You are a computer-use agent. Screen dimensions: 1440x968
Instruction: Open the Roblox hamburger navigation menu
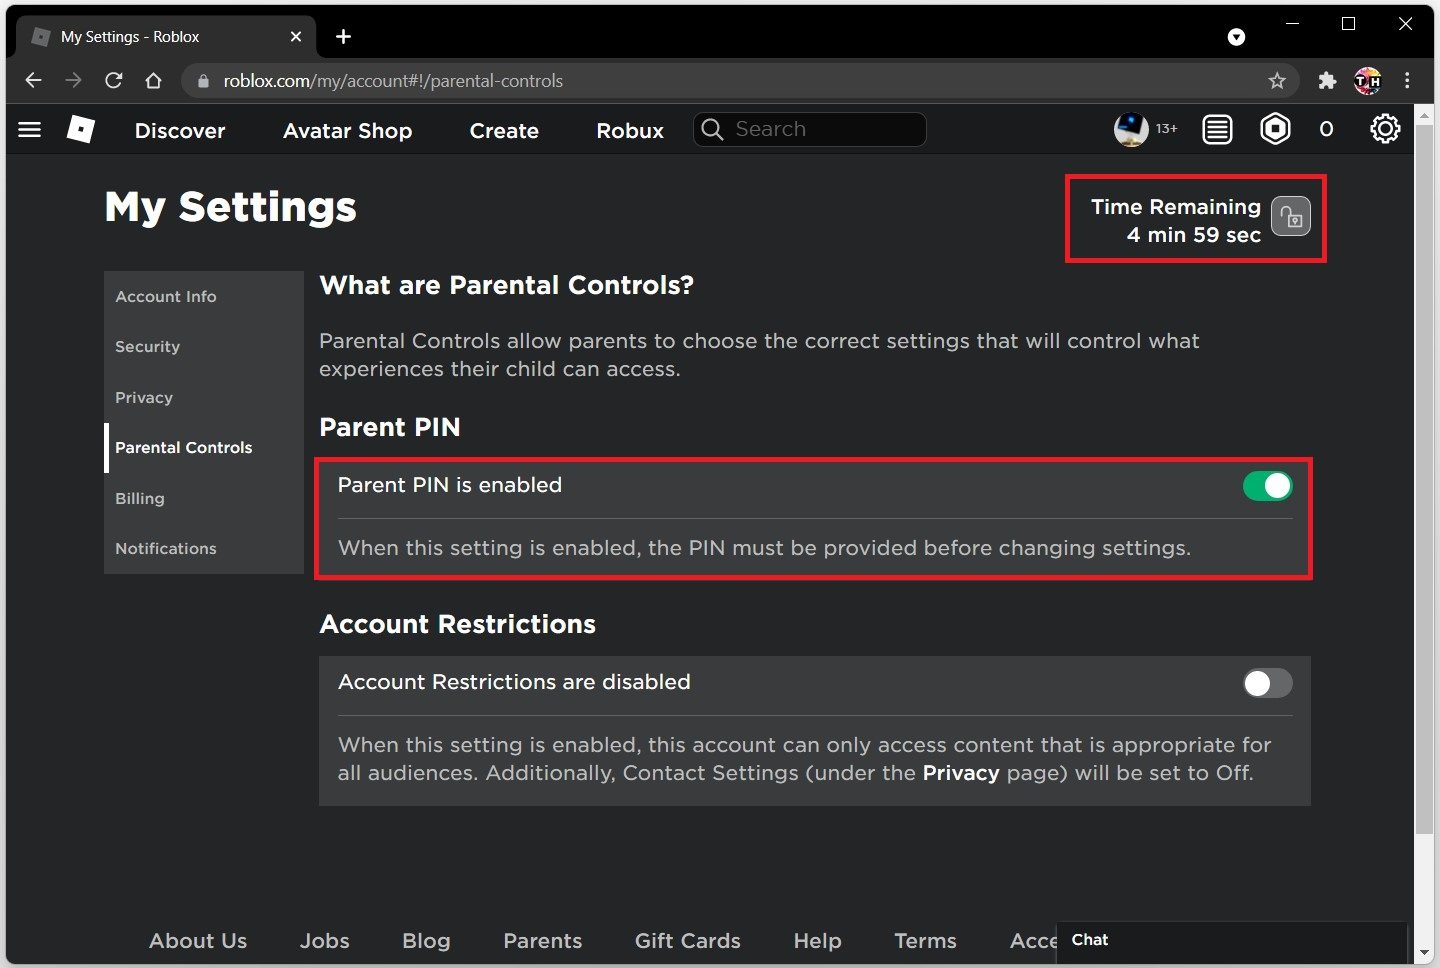pos(30,130)
